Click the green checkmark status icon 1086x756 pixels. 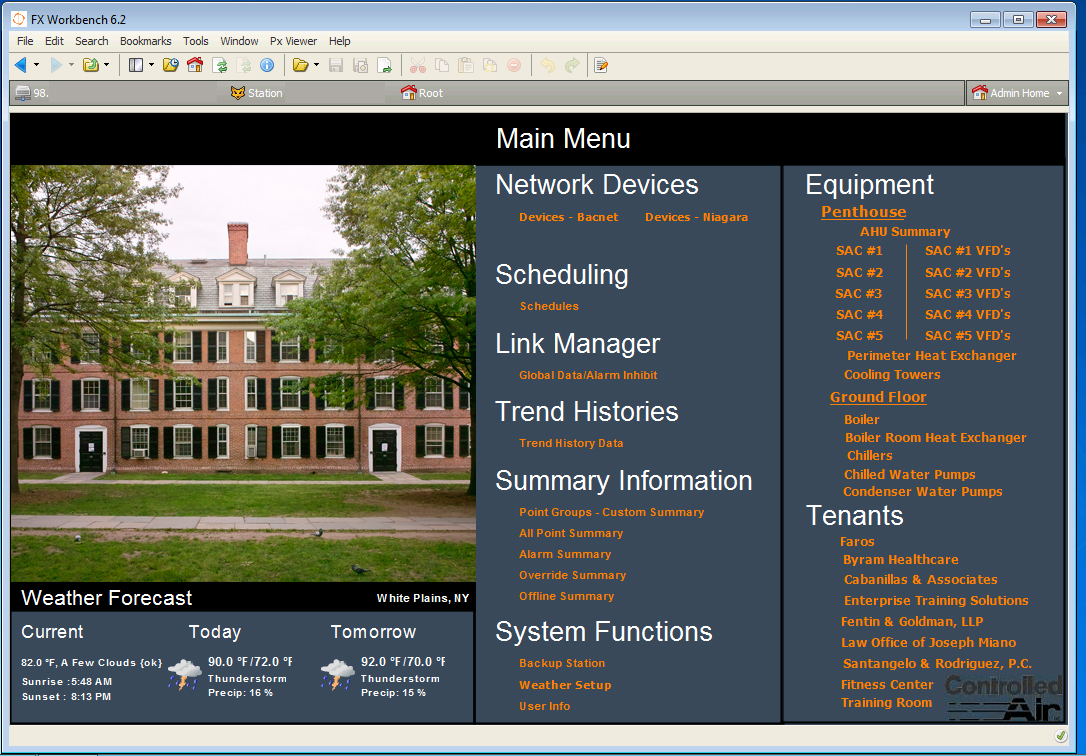pos(1061,736)
